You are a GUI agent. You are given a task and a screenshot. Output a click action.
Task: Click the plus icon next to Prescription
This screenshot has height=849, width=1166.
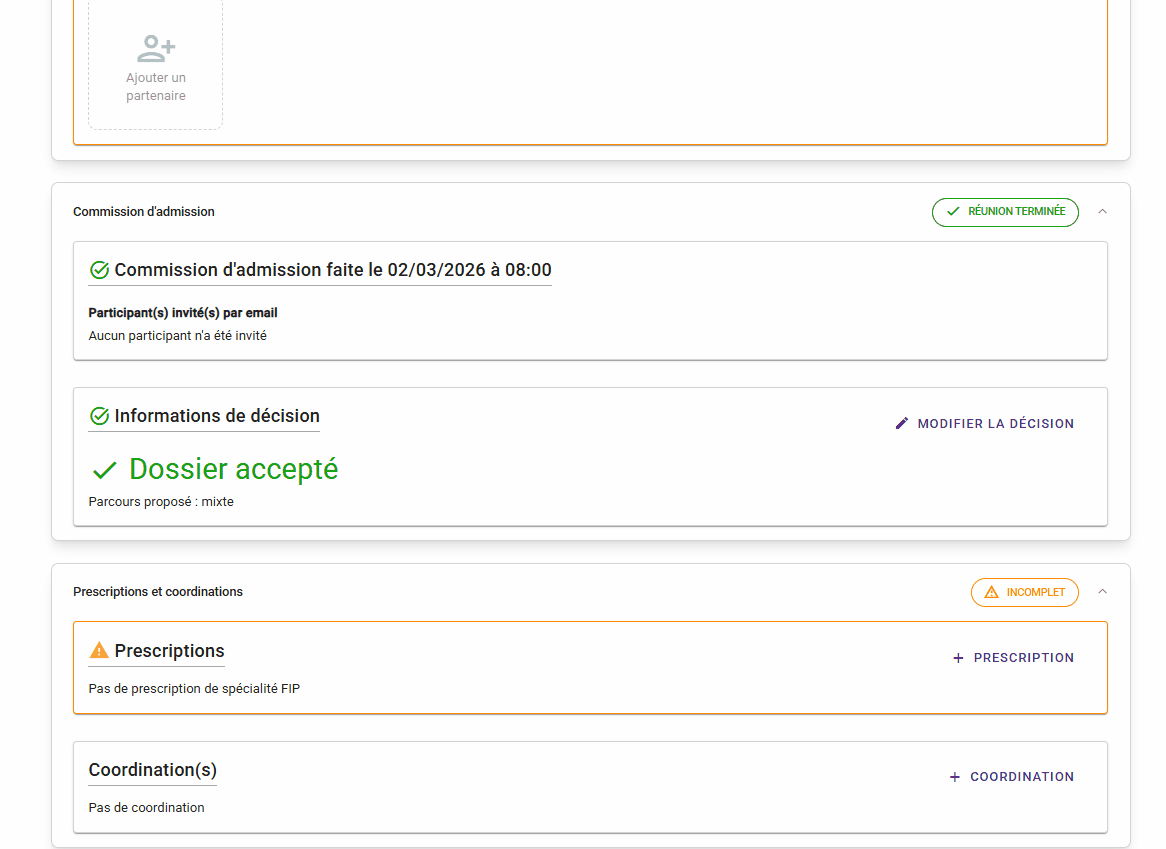point(958,658)
